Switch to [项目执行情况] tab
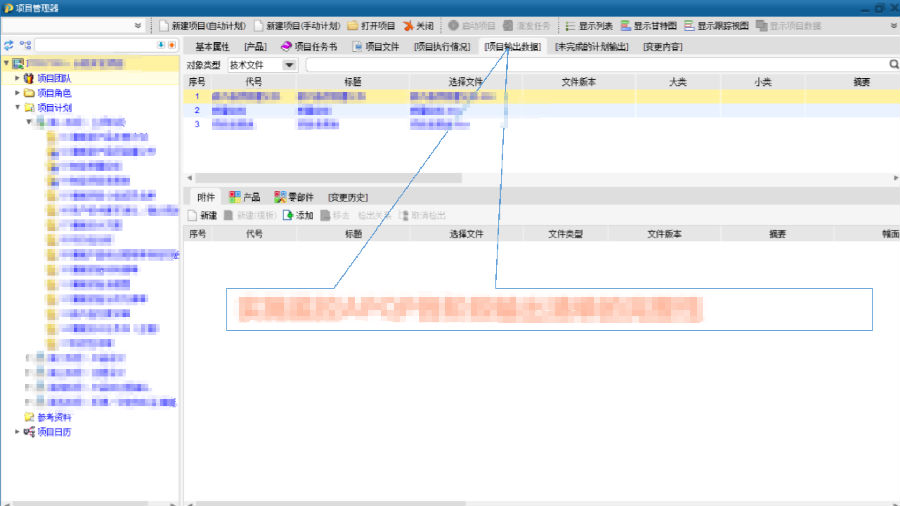The width and height of the screenshot is (900, 506). pyautogui.click(x=442, y=46)
